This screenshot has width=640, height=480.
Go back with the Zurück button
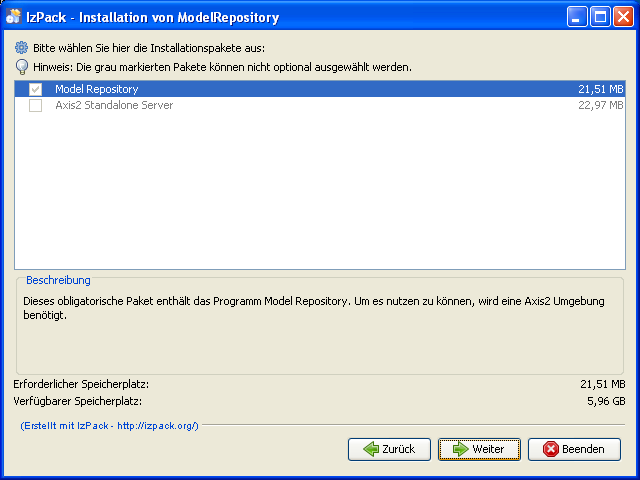pyautogui.click(x=389, y=449)
